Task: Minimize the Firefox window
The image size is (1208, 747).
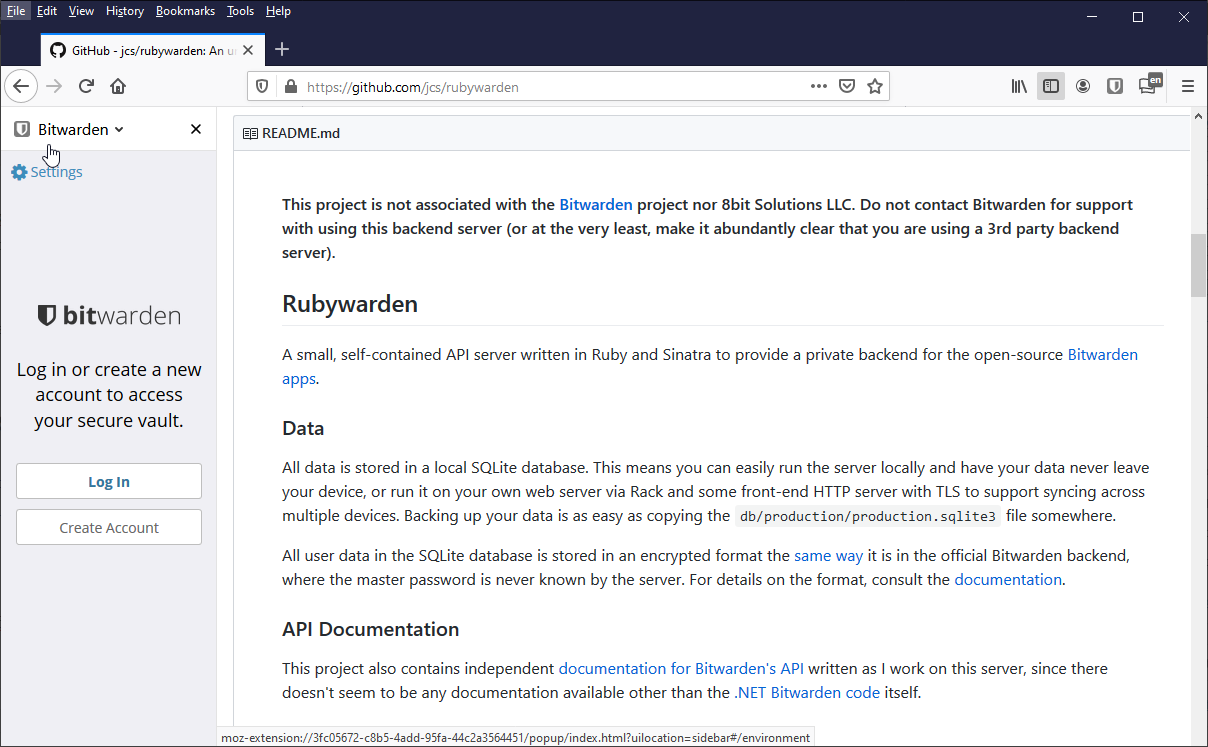Action: click(1092, 17)
